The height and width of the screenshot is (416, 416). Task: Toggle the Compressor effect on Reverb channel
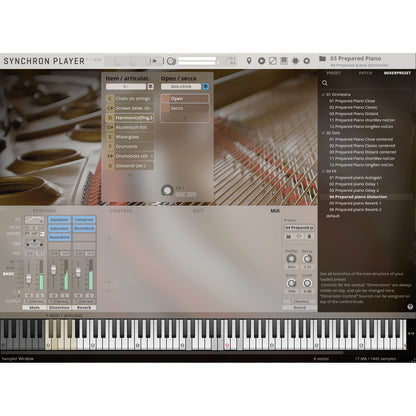click(84, 220)
